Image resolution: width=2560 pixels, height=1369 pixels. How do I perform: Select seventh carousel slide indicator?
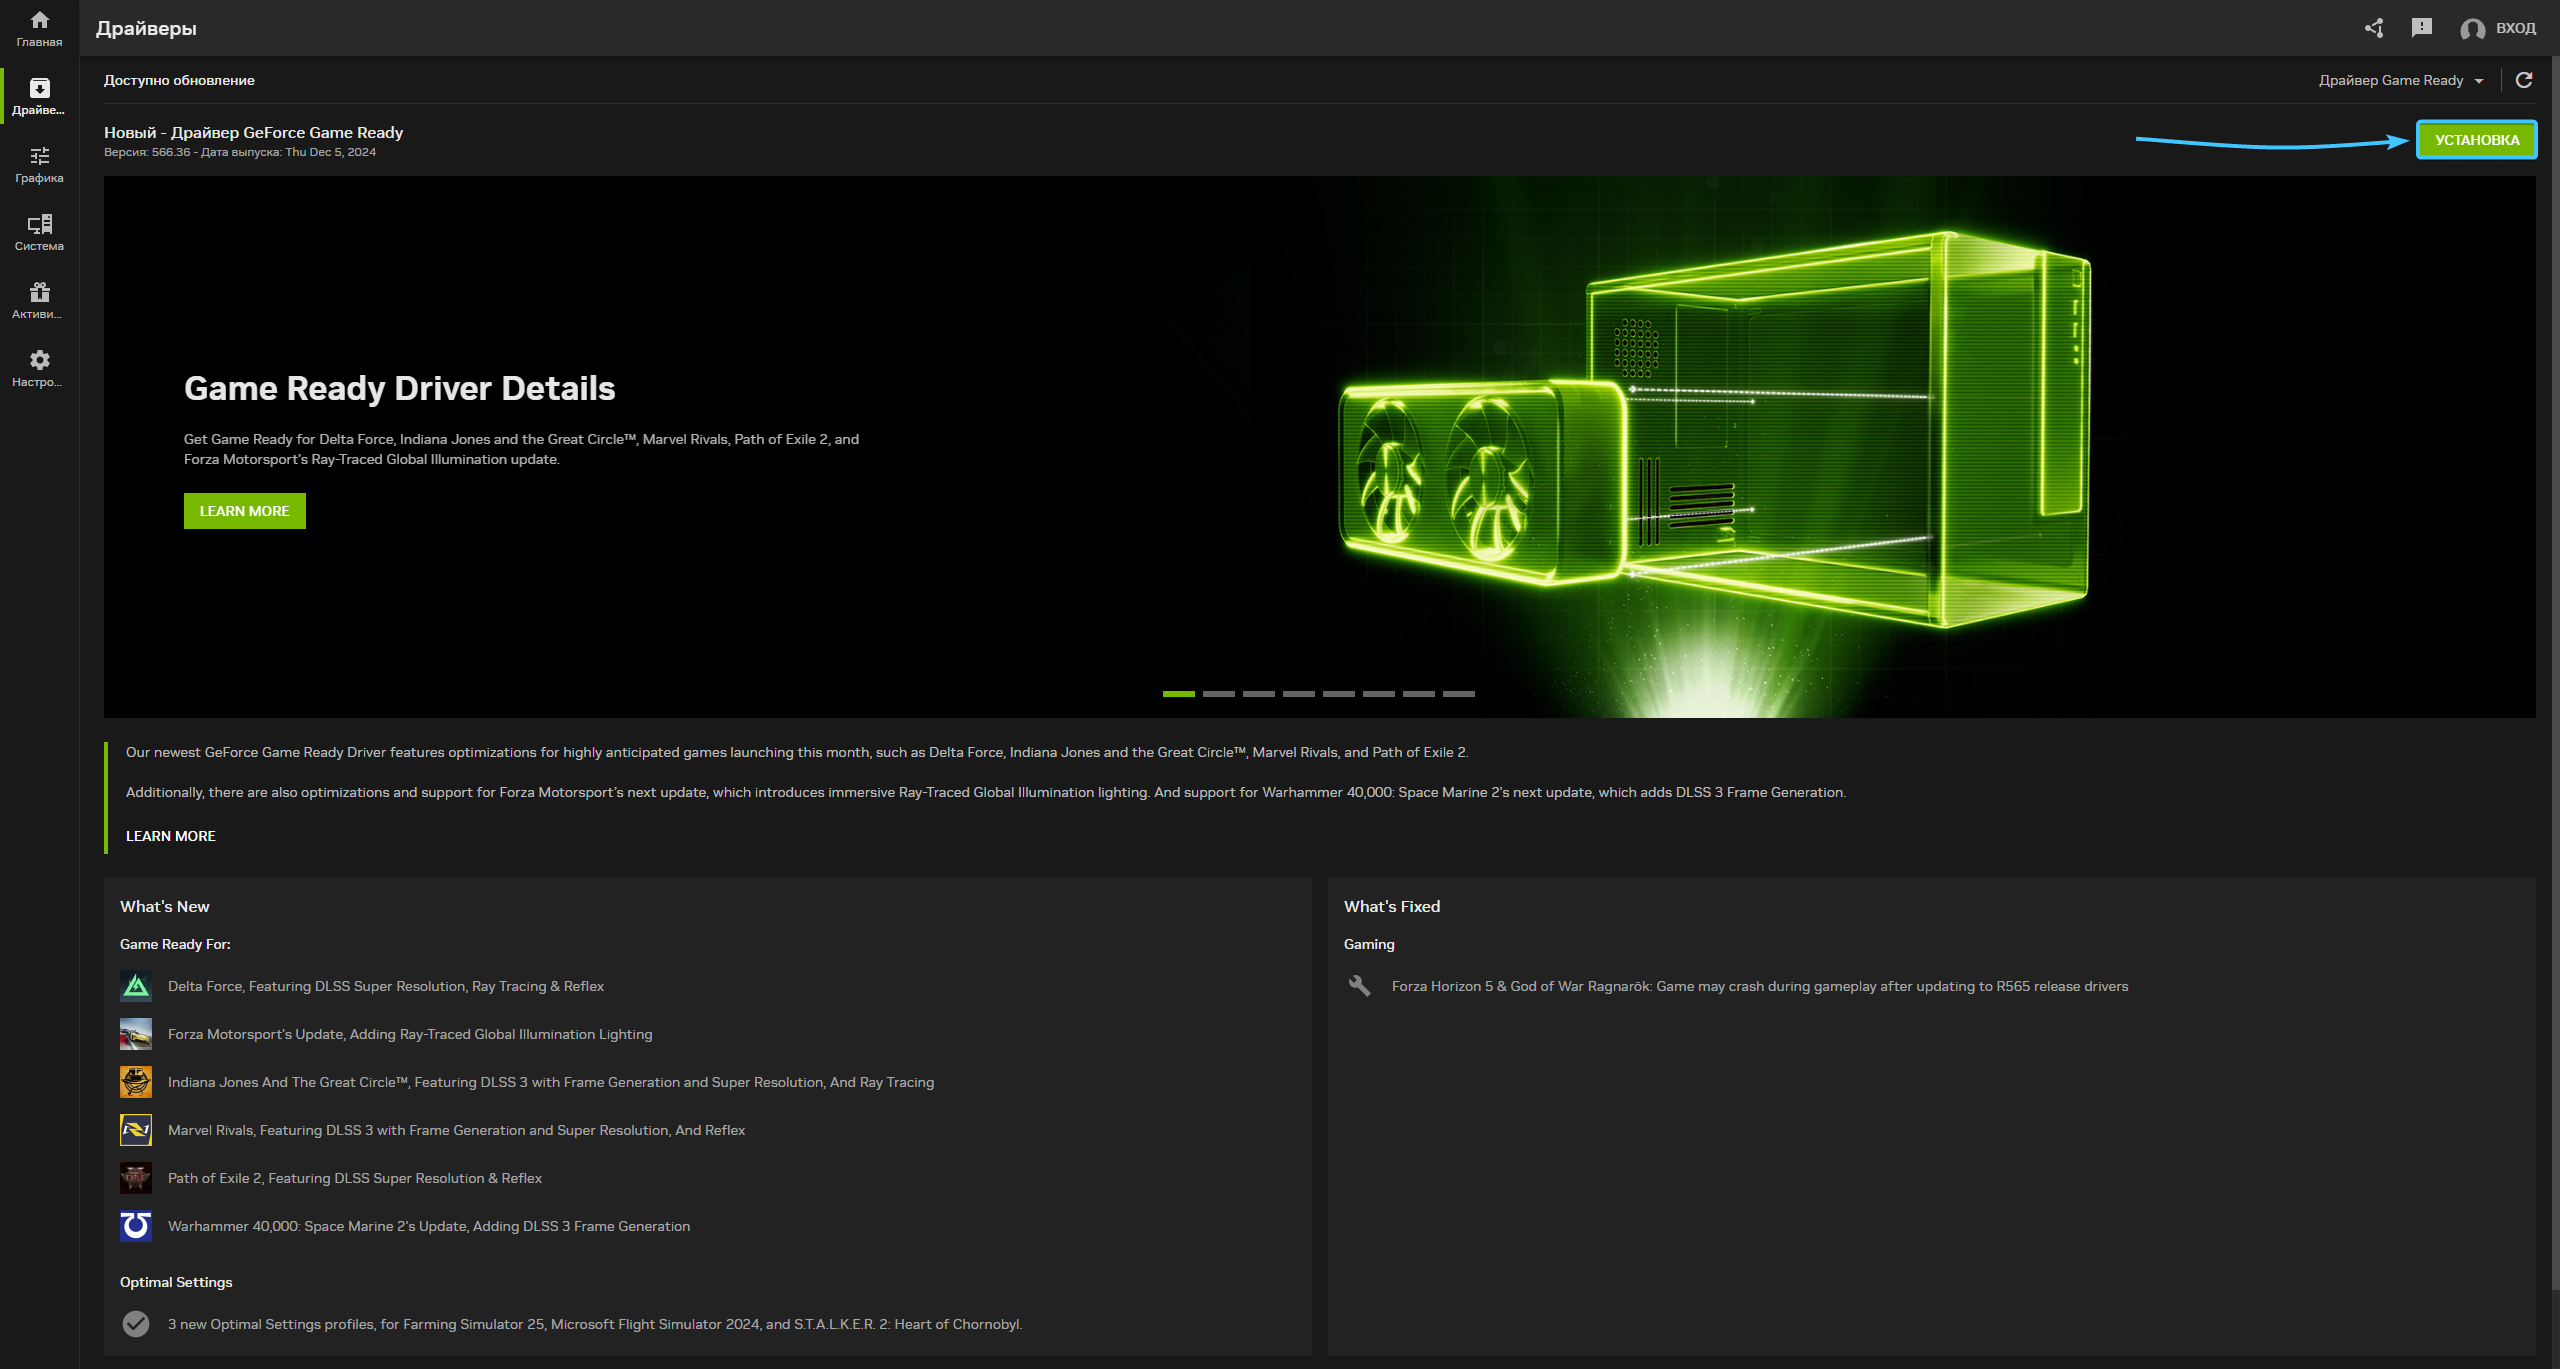(x=1419, y=693)
